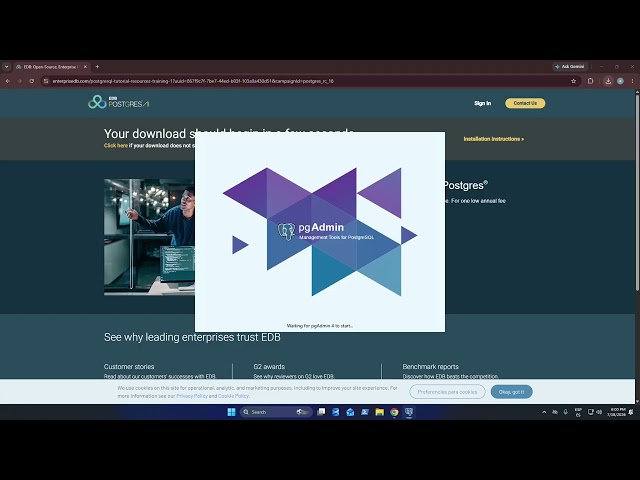Open the ESP language indicator
The width and height of the screenshot is (640, 480).
(x=578, y=412)
